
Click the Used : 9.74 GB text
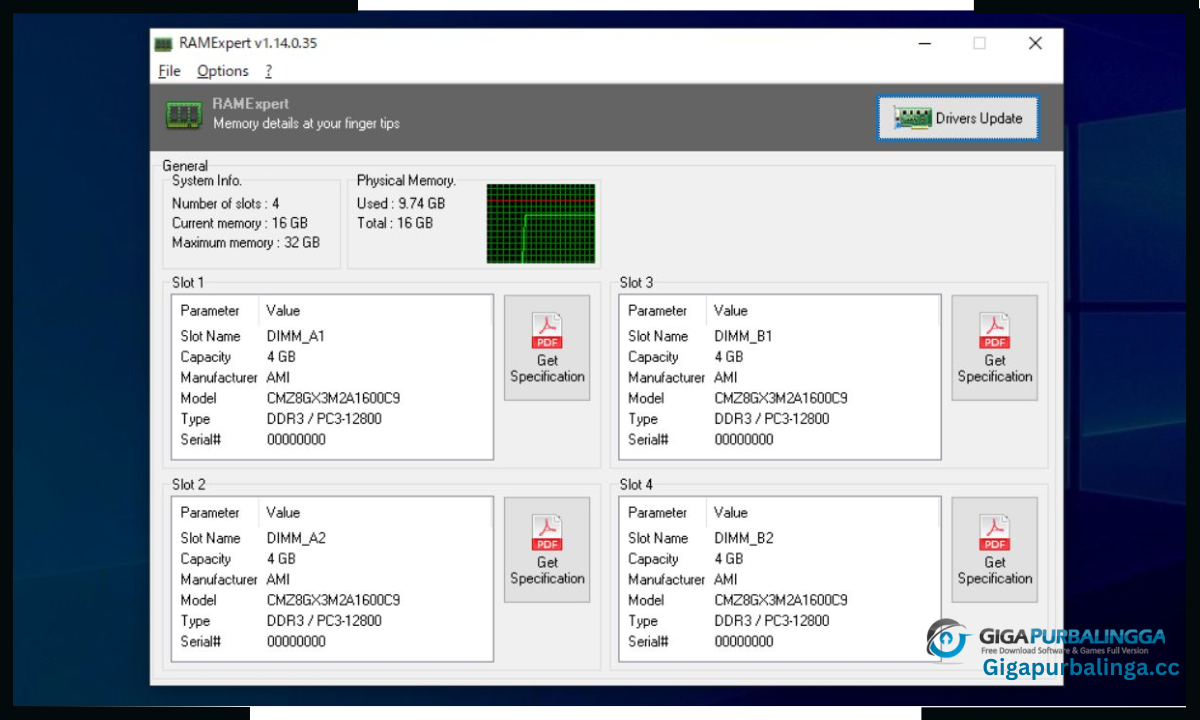[401, 203]
